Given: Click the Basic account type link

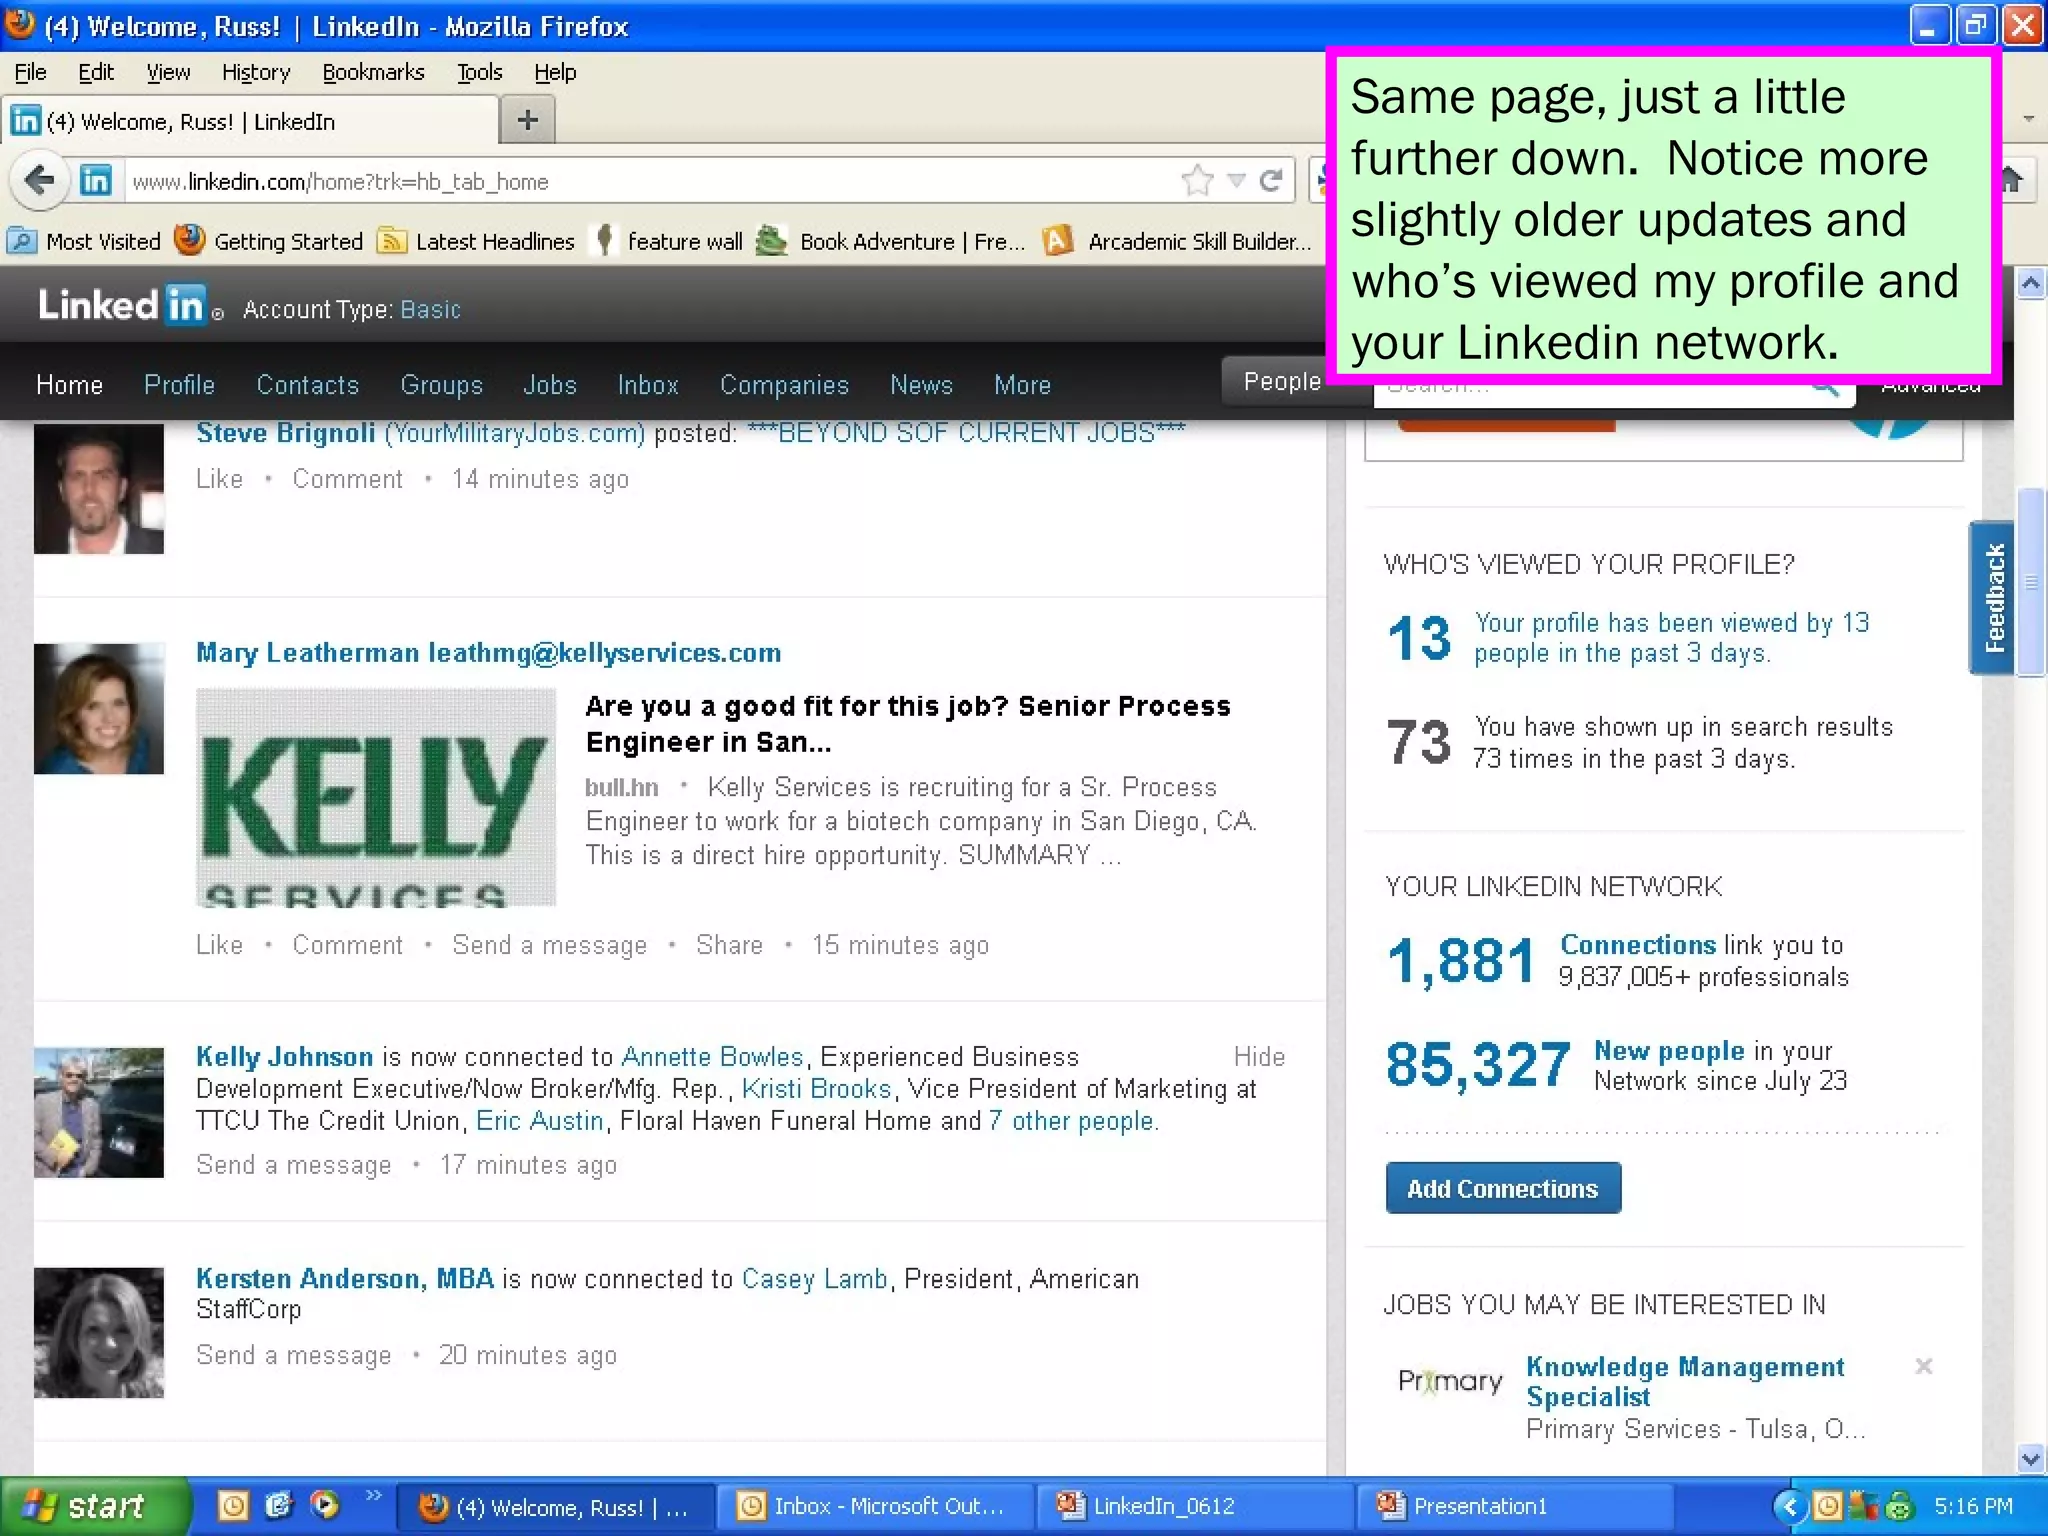Looking at the screenshot, I should click(430, 309).
